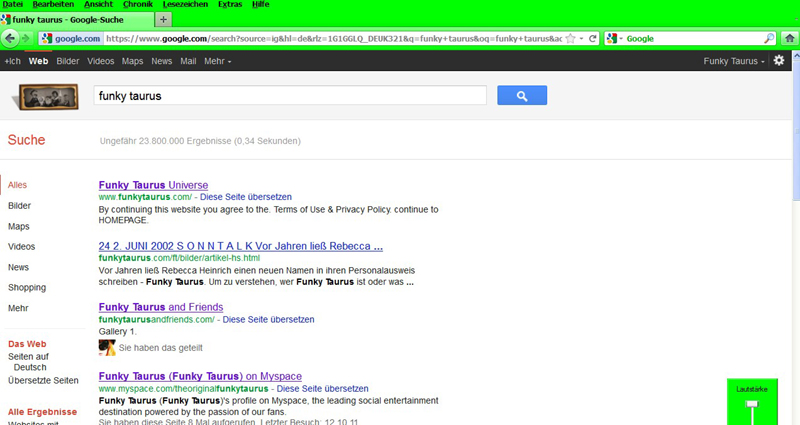Image resolution: width=800 pixels, height=425 pixels.
Task: Open the Chronik menu
Action: point(137,5)
